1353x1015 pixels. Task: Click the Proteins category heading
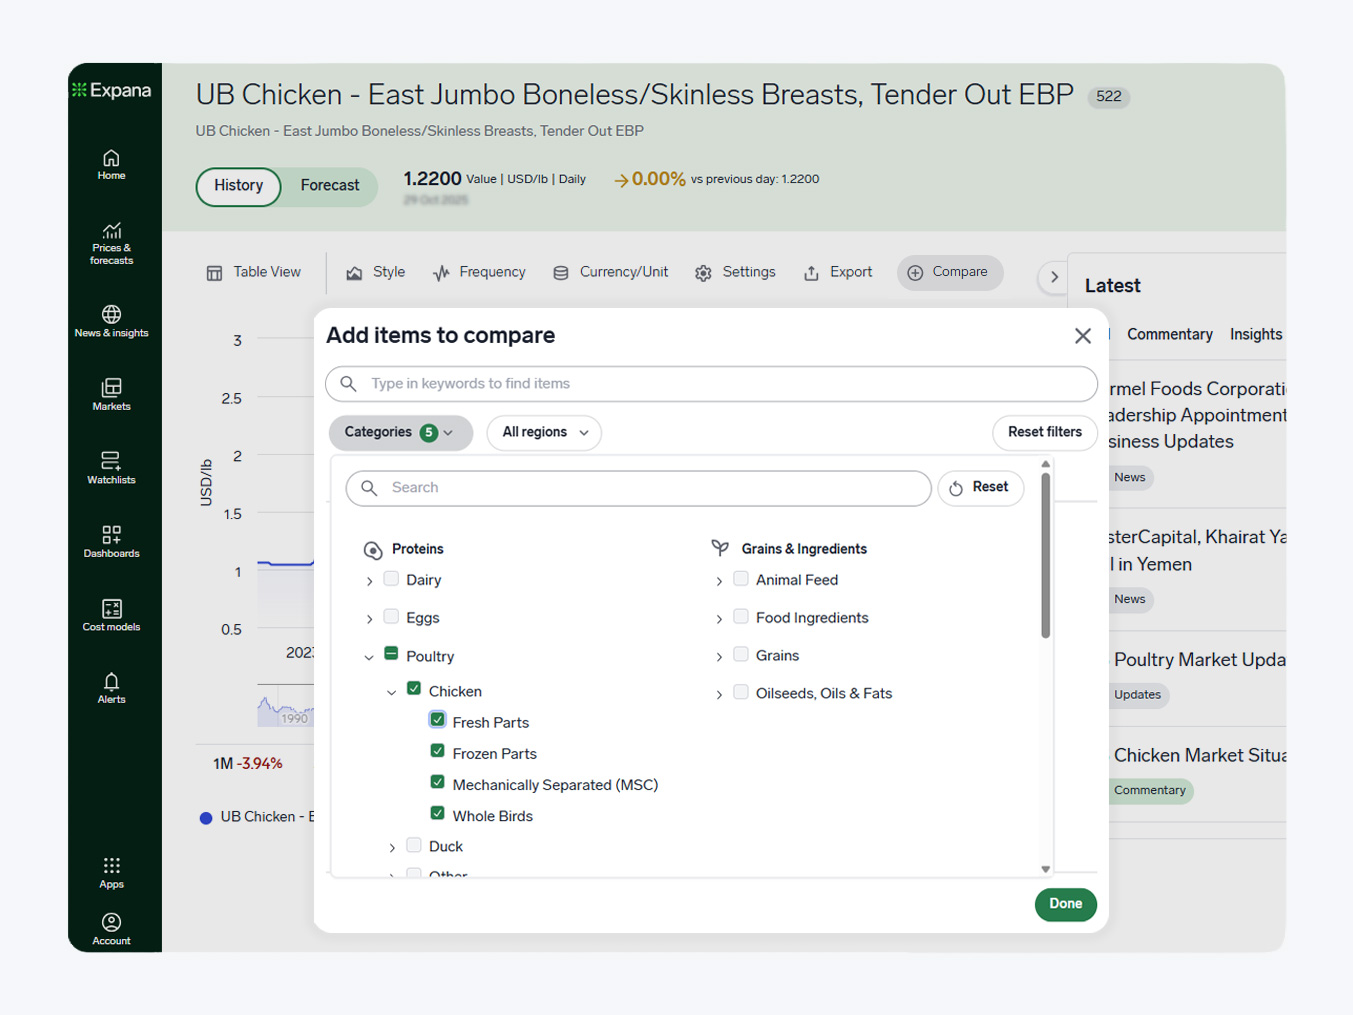tap(418, 549)
